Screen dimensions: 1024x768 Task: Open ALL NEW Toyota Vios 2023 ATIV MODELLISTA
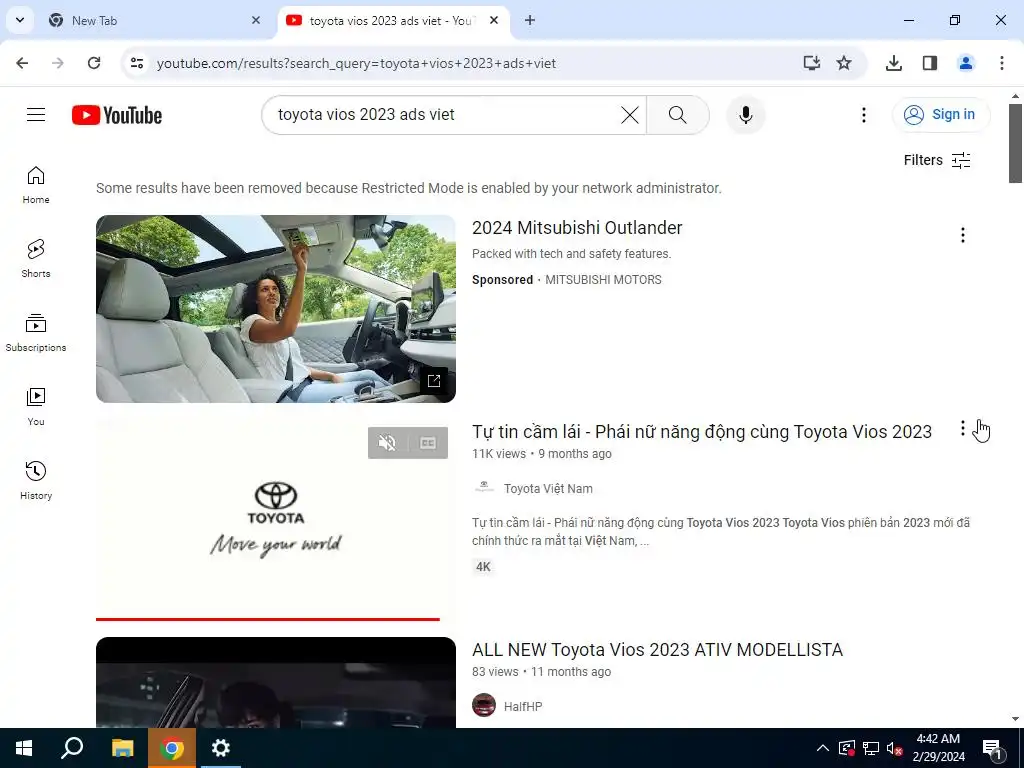click(658, 650)
